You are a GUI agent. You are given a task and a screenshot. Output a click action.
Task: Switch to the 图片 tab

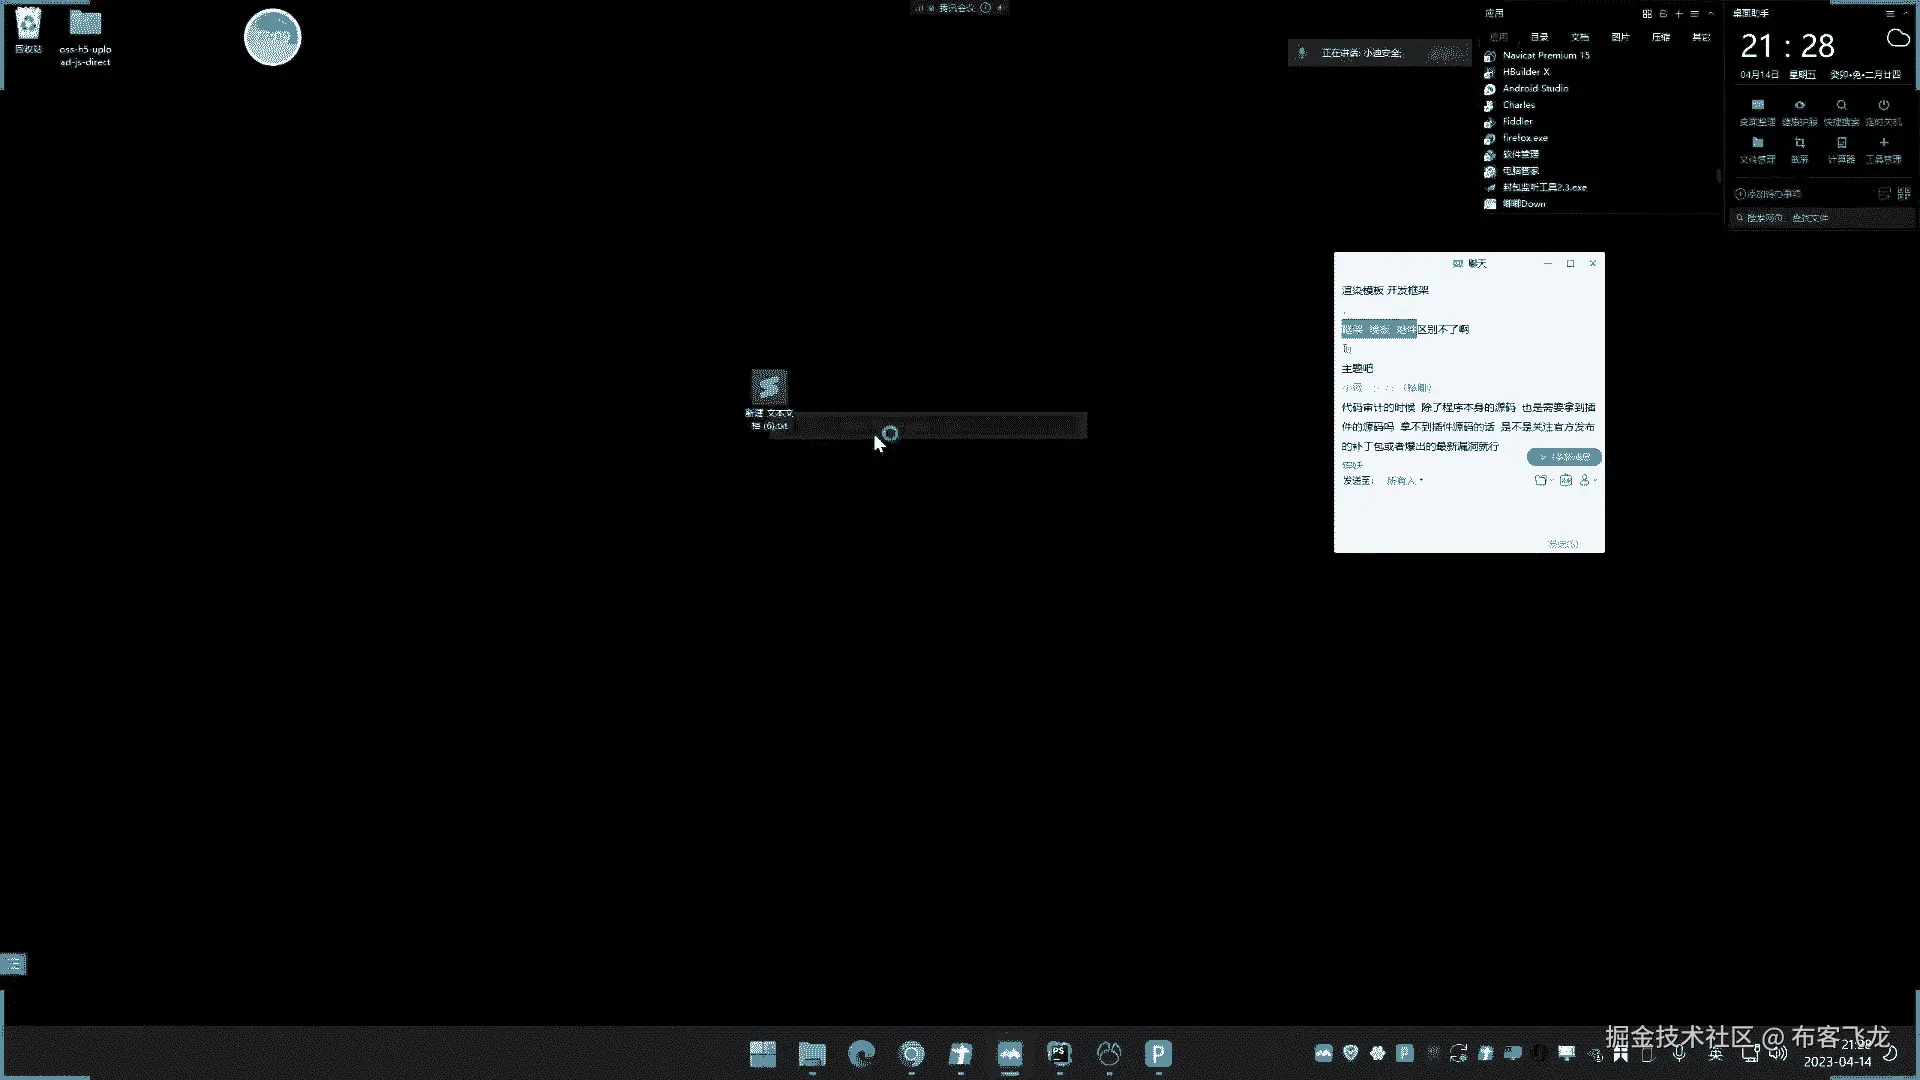coord(1620,37)
